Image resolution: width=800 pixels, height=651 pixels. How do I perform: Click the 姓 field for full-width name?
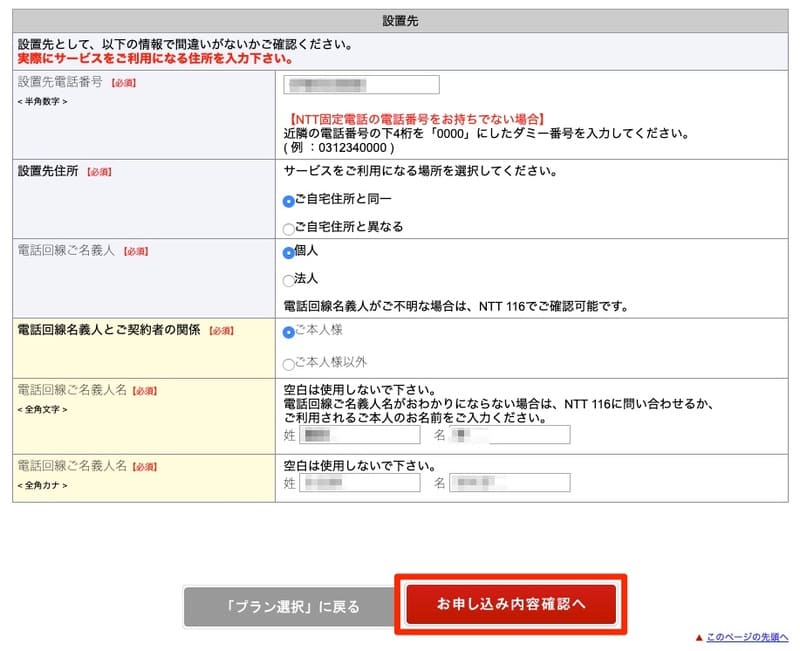tap(360, 435)
